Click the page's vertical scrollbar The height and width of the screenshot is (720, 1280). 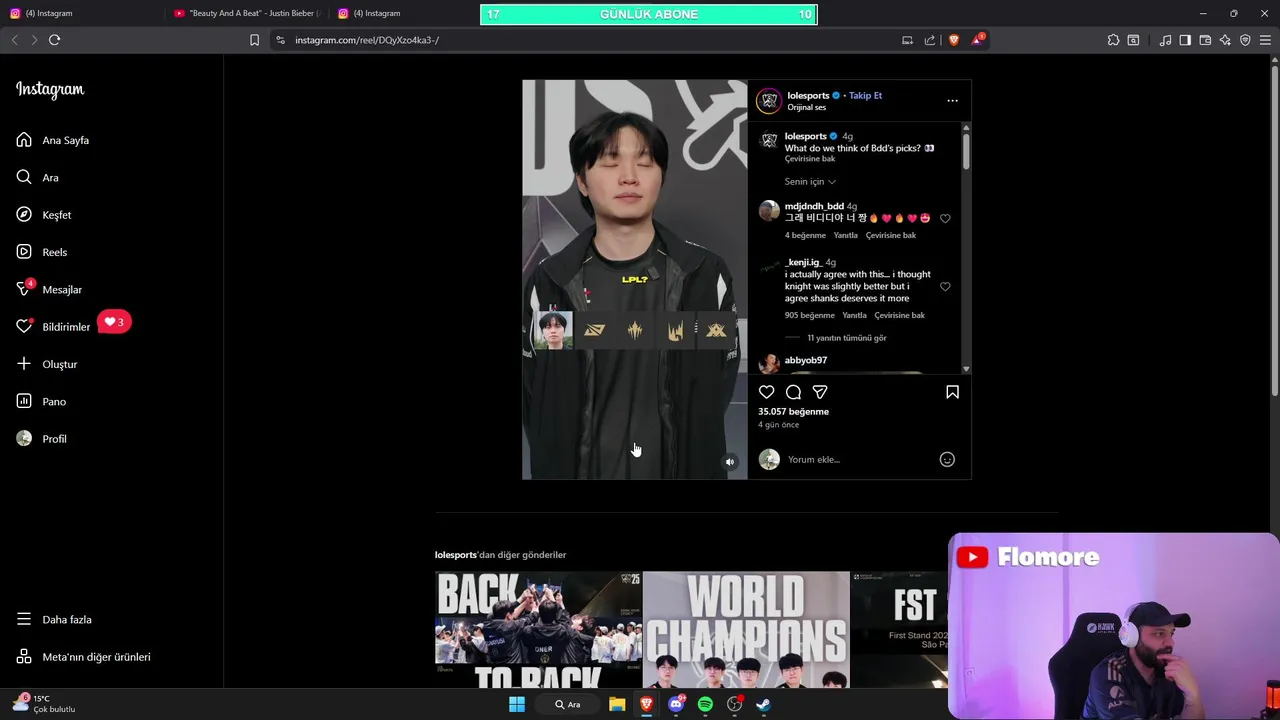click(x=1274, y=230)
